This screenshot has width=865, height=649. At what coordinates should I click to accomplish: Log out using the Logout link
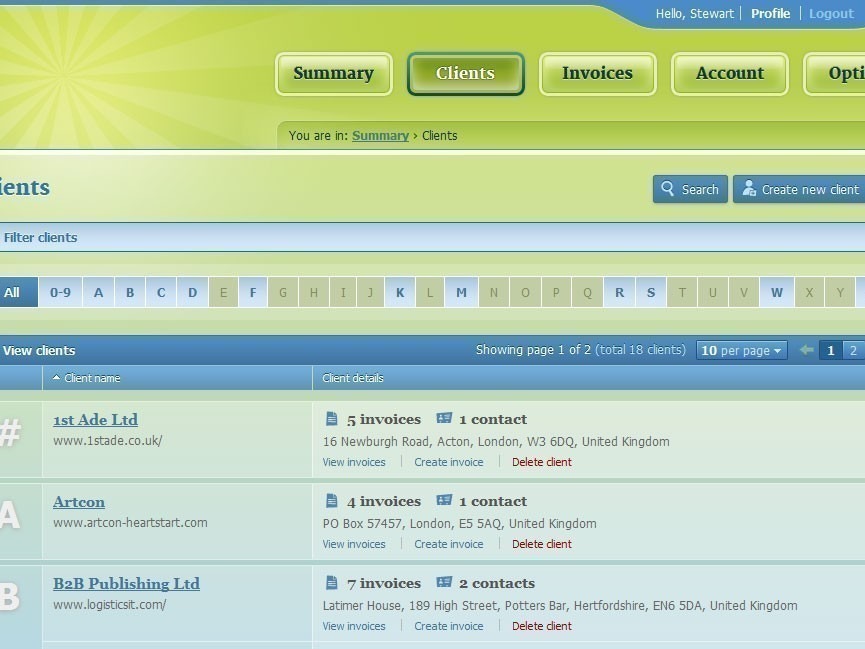click(x=831, y=14)
